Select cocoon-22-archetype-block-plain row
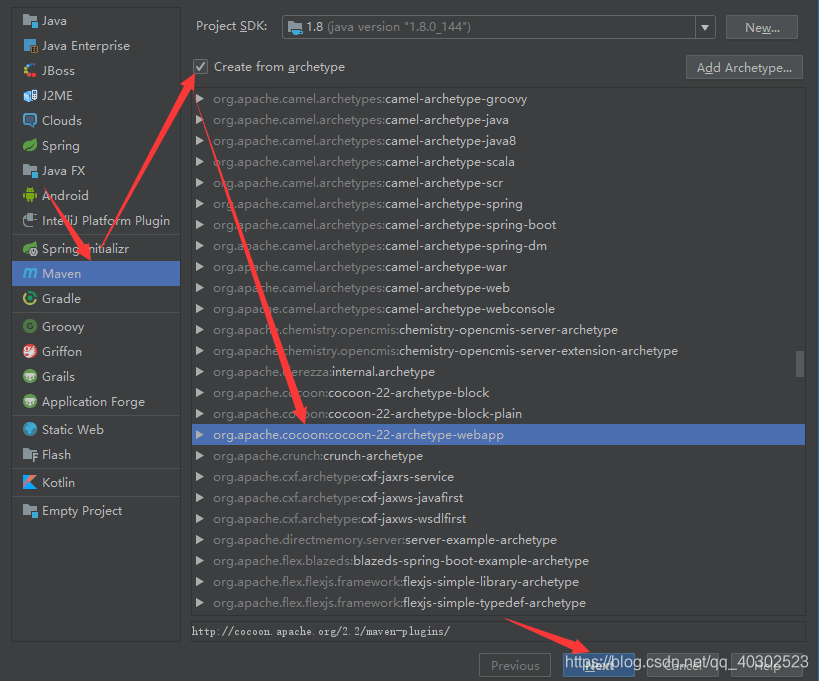 (498, 414)
